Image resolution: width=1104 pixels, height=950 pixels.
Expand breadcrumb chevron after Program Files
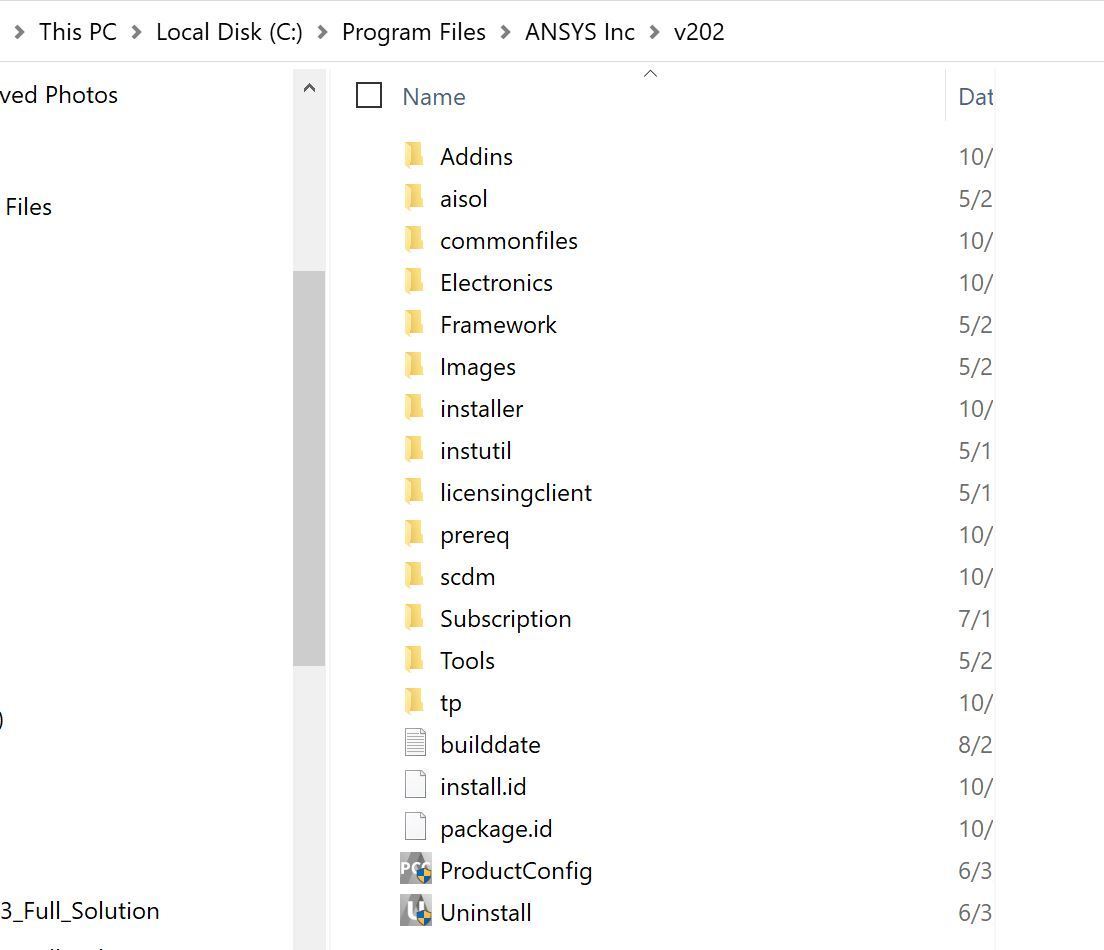coord(506,32)
